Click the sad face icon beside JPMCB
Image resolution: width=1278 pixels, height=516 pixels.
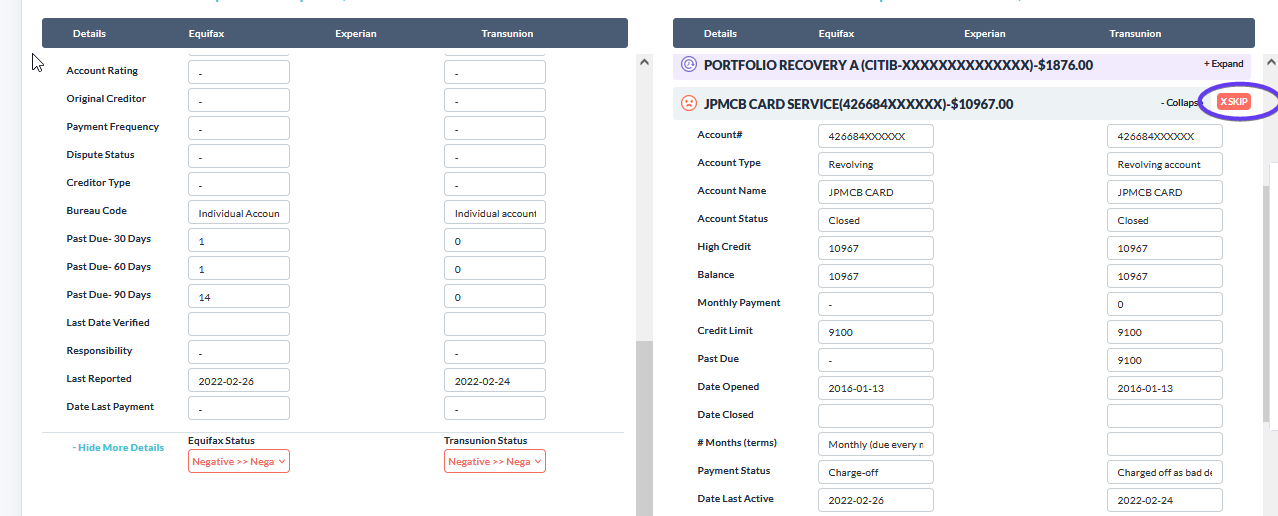pos(688,103)
